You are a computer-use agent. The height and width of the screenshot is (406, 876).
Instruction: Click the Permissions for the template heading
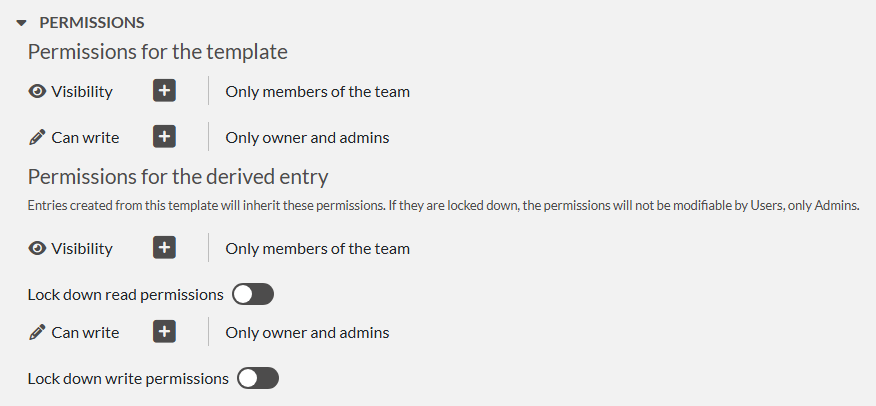pyautogui.click(x=157, y=52)
